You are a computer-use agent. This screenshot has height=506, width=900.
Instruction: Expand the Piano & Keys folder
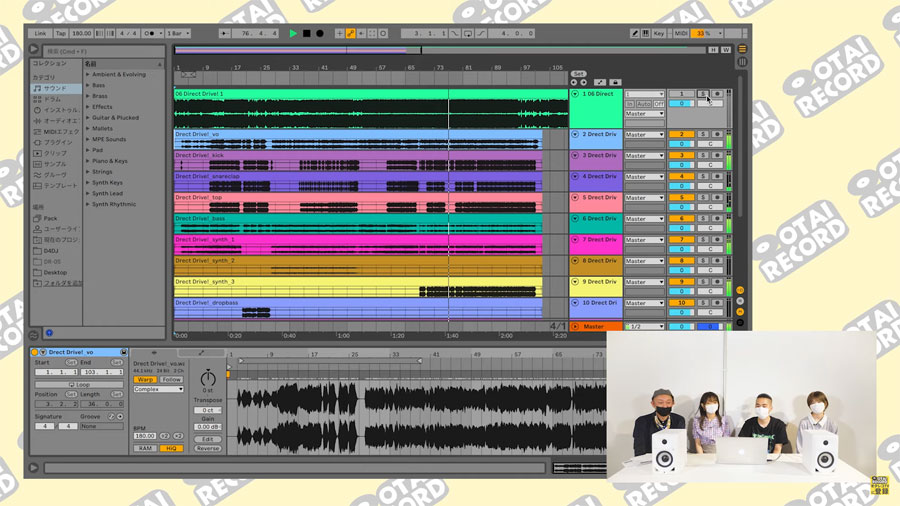click(88, 161)
